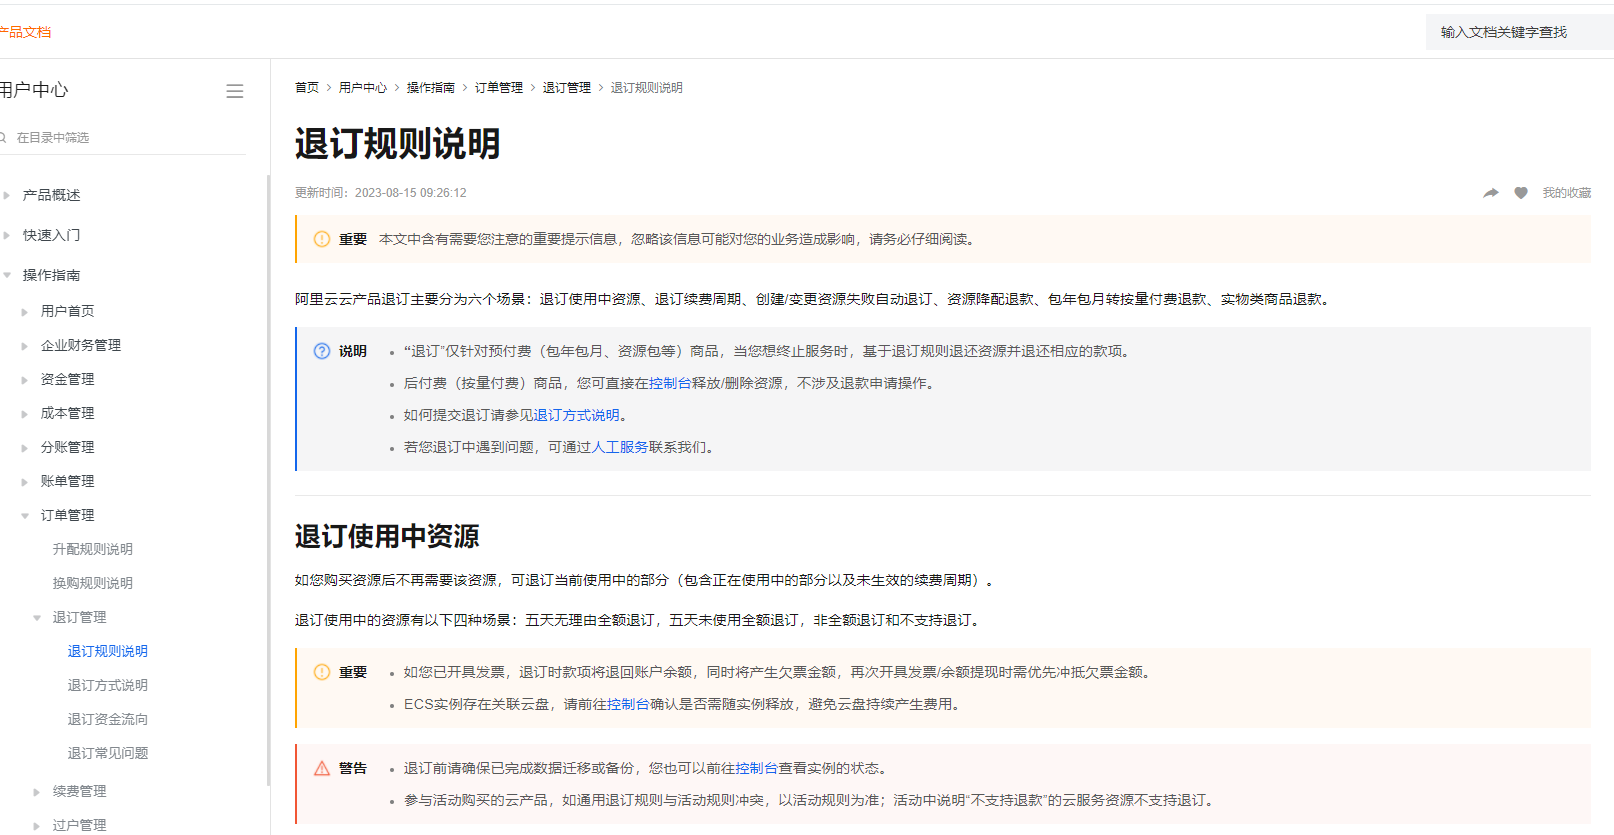Click the sidebar vertical scrollbar
Screen dimensions: 1614x835
click(268, 480)
